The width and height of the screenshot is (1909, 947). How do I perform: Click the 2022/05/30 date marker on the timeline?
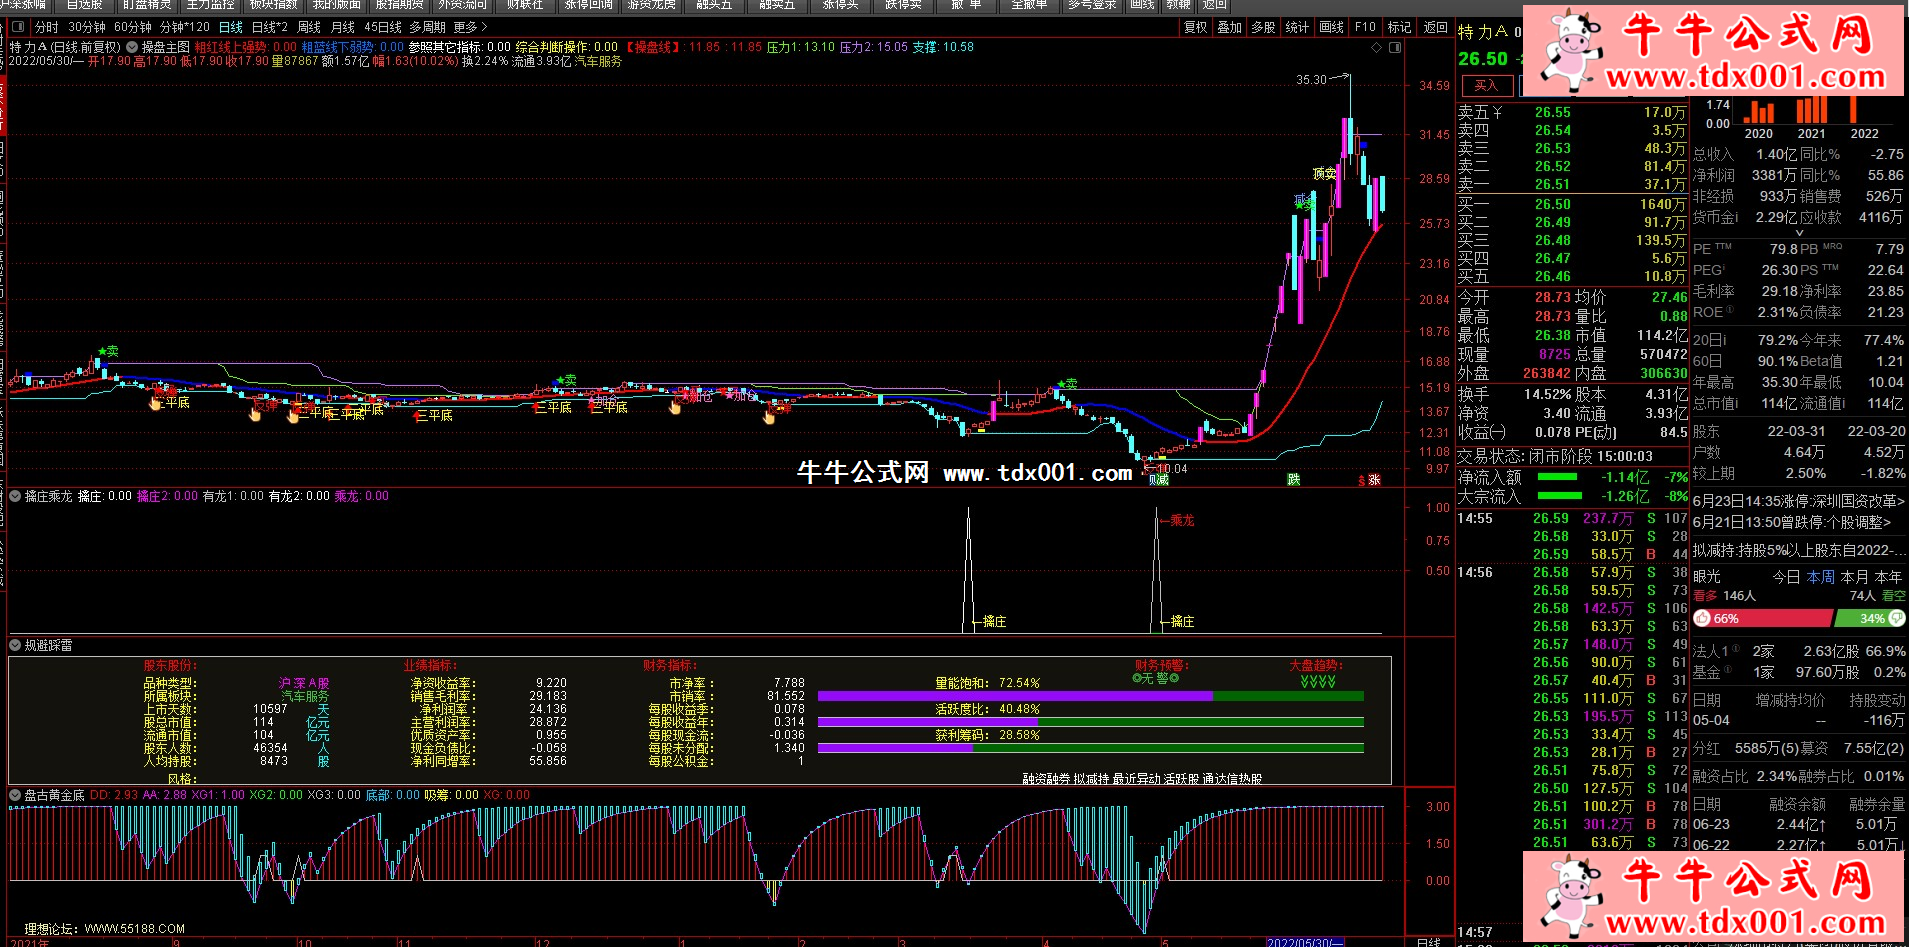point(1305,942)
